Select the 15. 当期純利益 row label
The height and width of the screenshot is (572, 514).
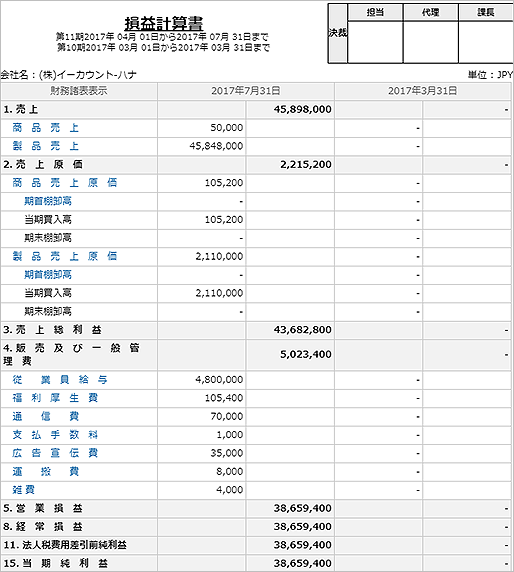click(55, 563)
